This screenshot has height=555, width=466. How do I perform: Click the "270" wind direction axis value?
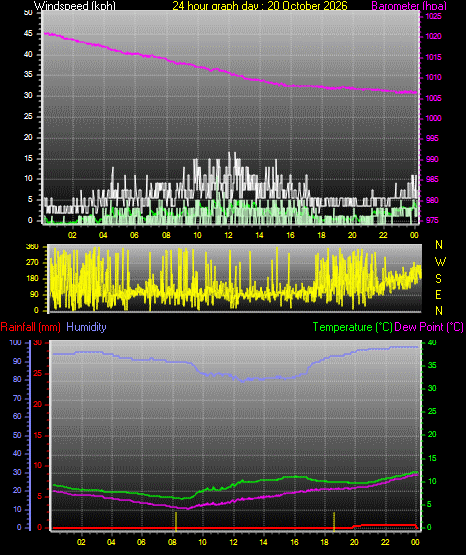[32, 263]
